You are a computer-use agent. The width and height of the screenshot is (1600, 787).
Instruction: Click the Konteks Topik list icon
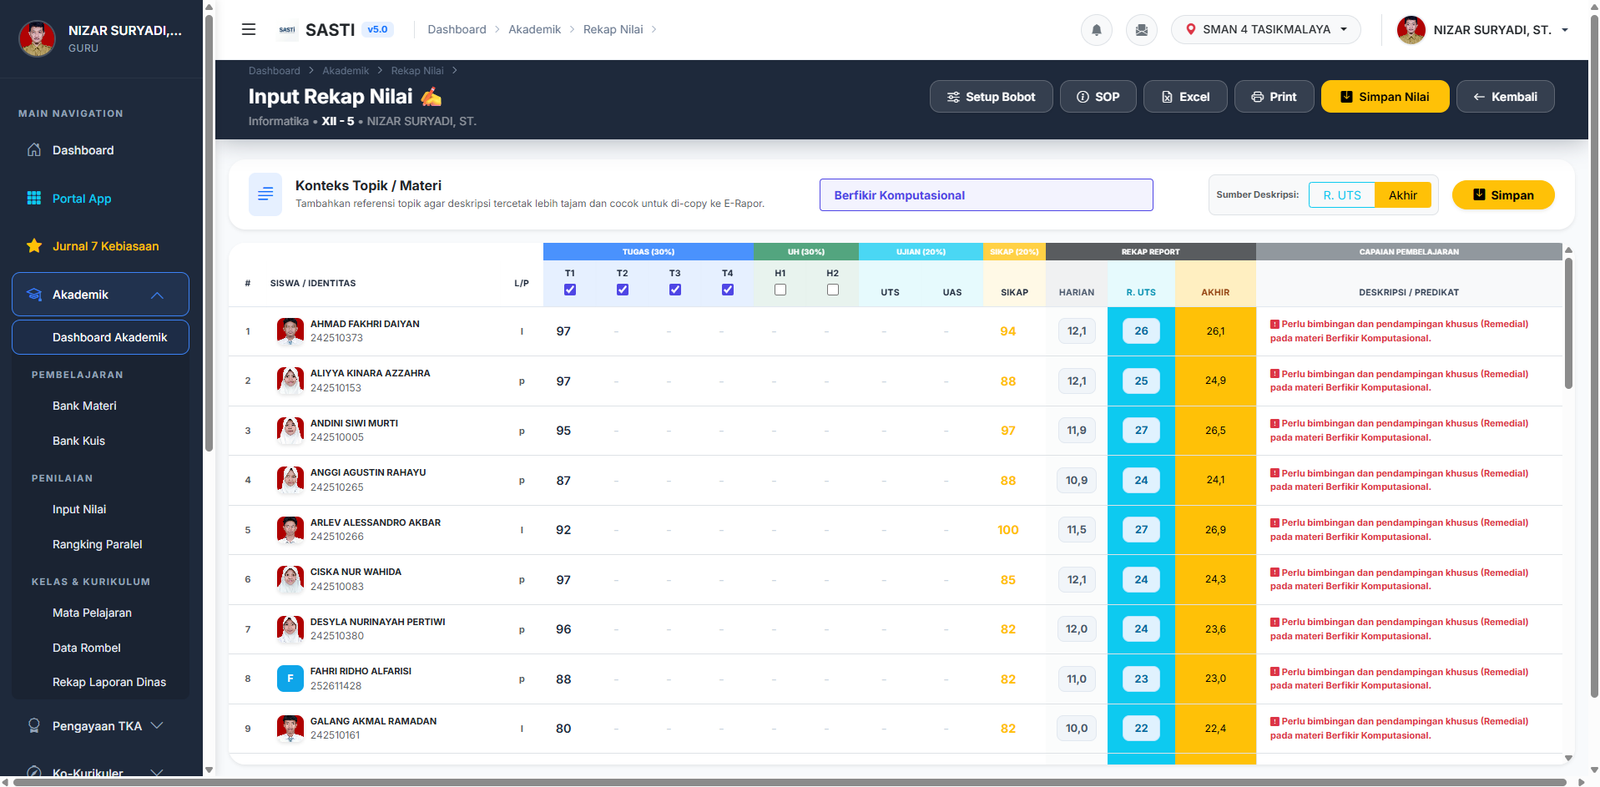click(x=265, y=194)
